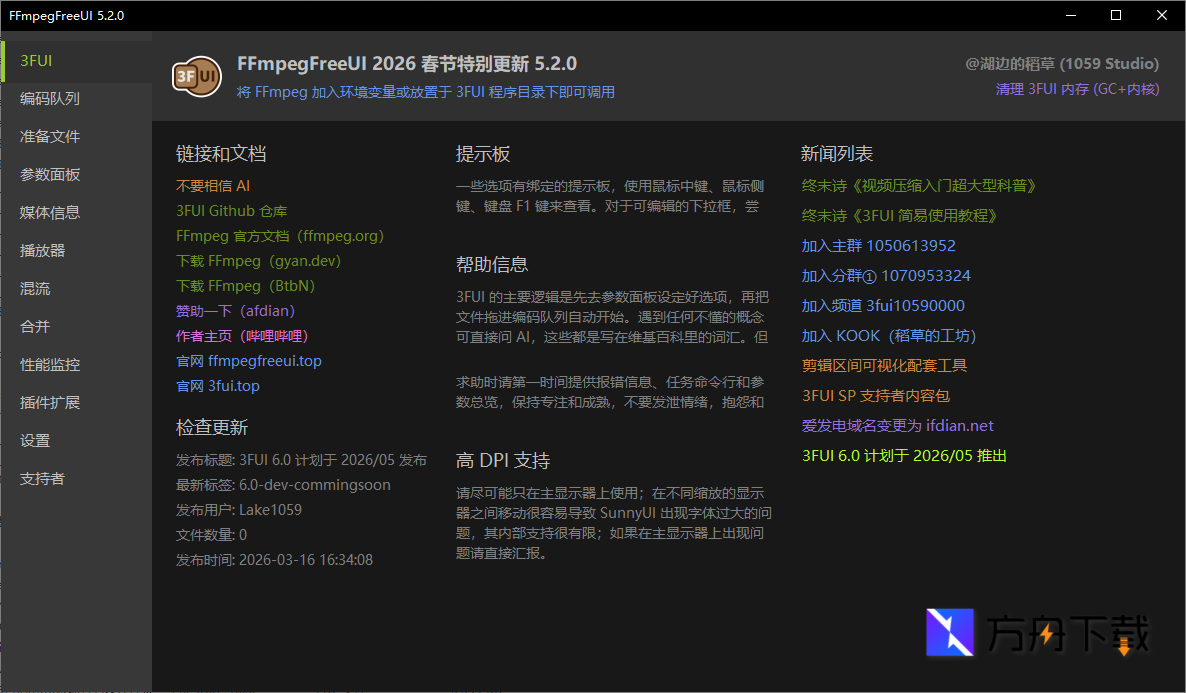
Task: Click the 3FUI logo icon
Action: point(196,77)
